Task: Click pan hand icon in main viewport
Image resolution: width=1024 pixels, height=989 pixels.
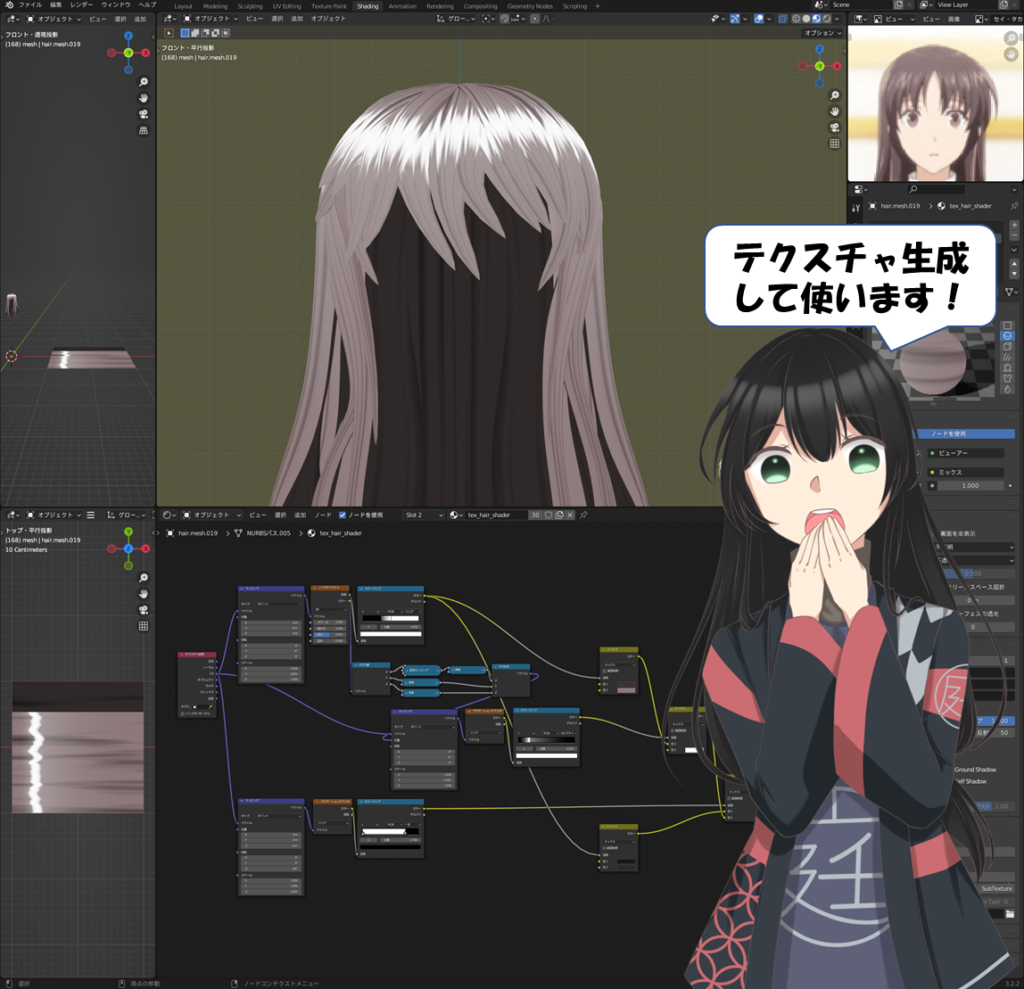Action: coord(835,112)
